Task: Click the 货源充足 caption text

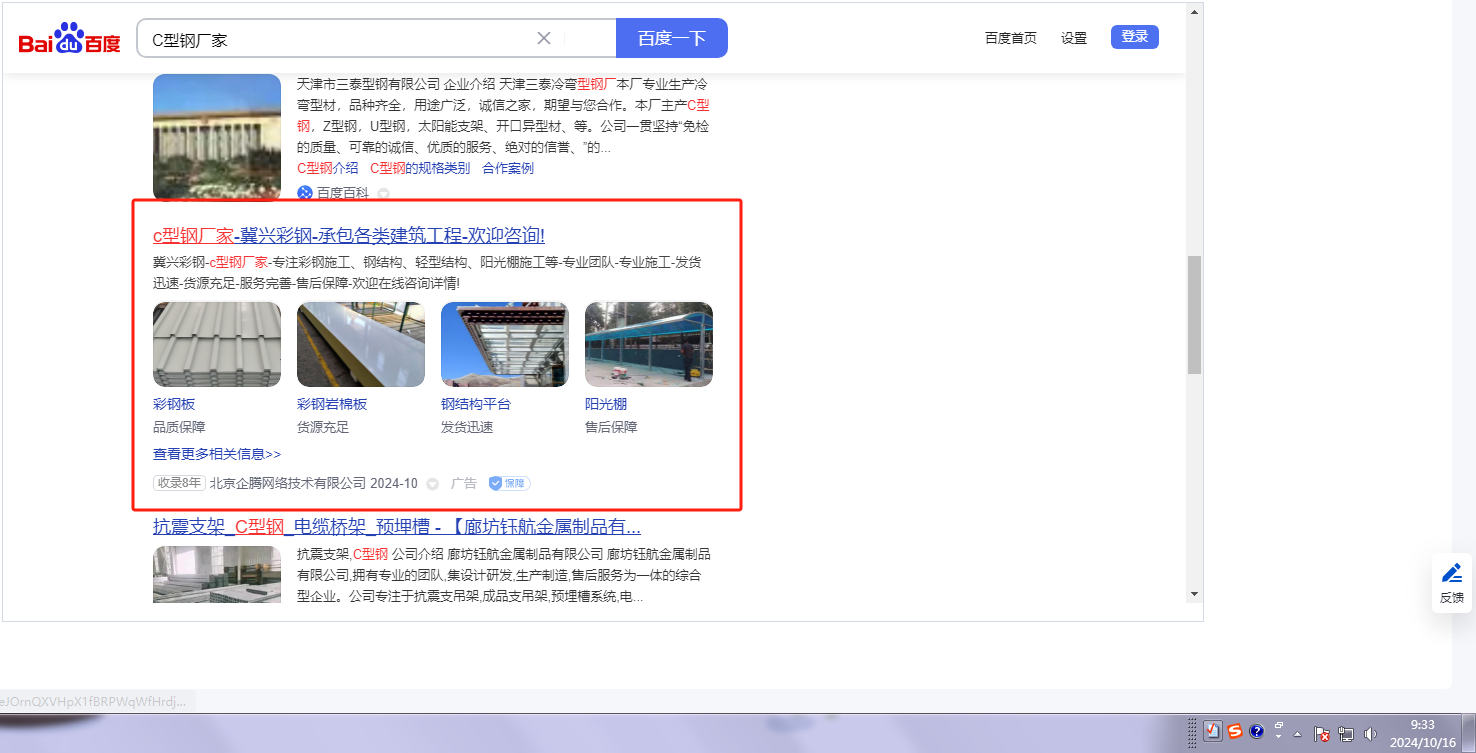Action: (323, 427)
